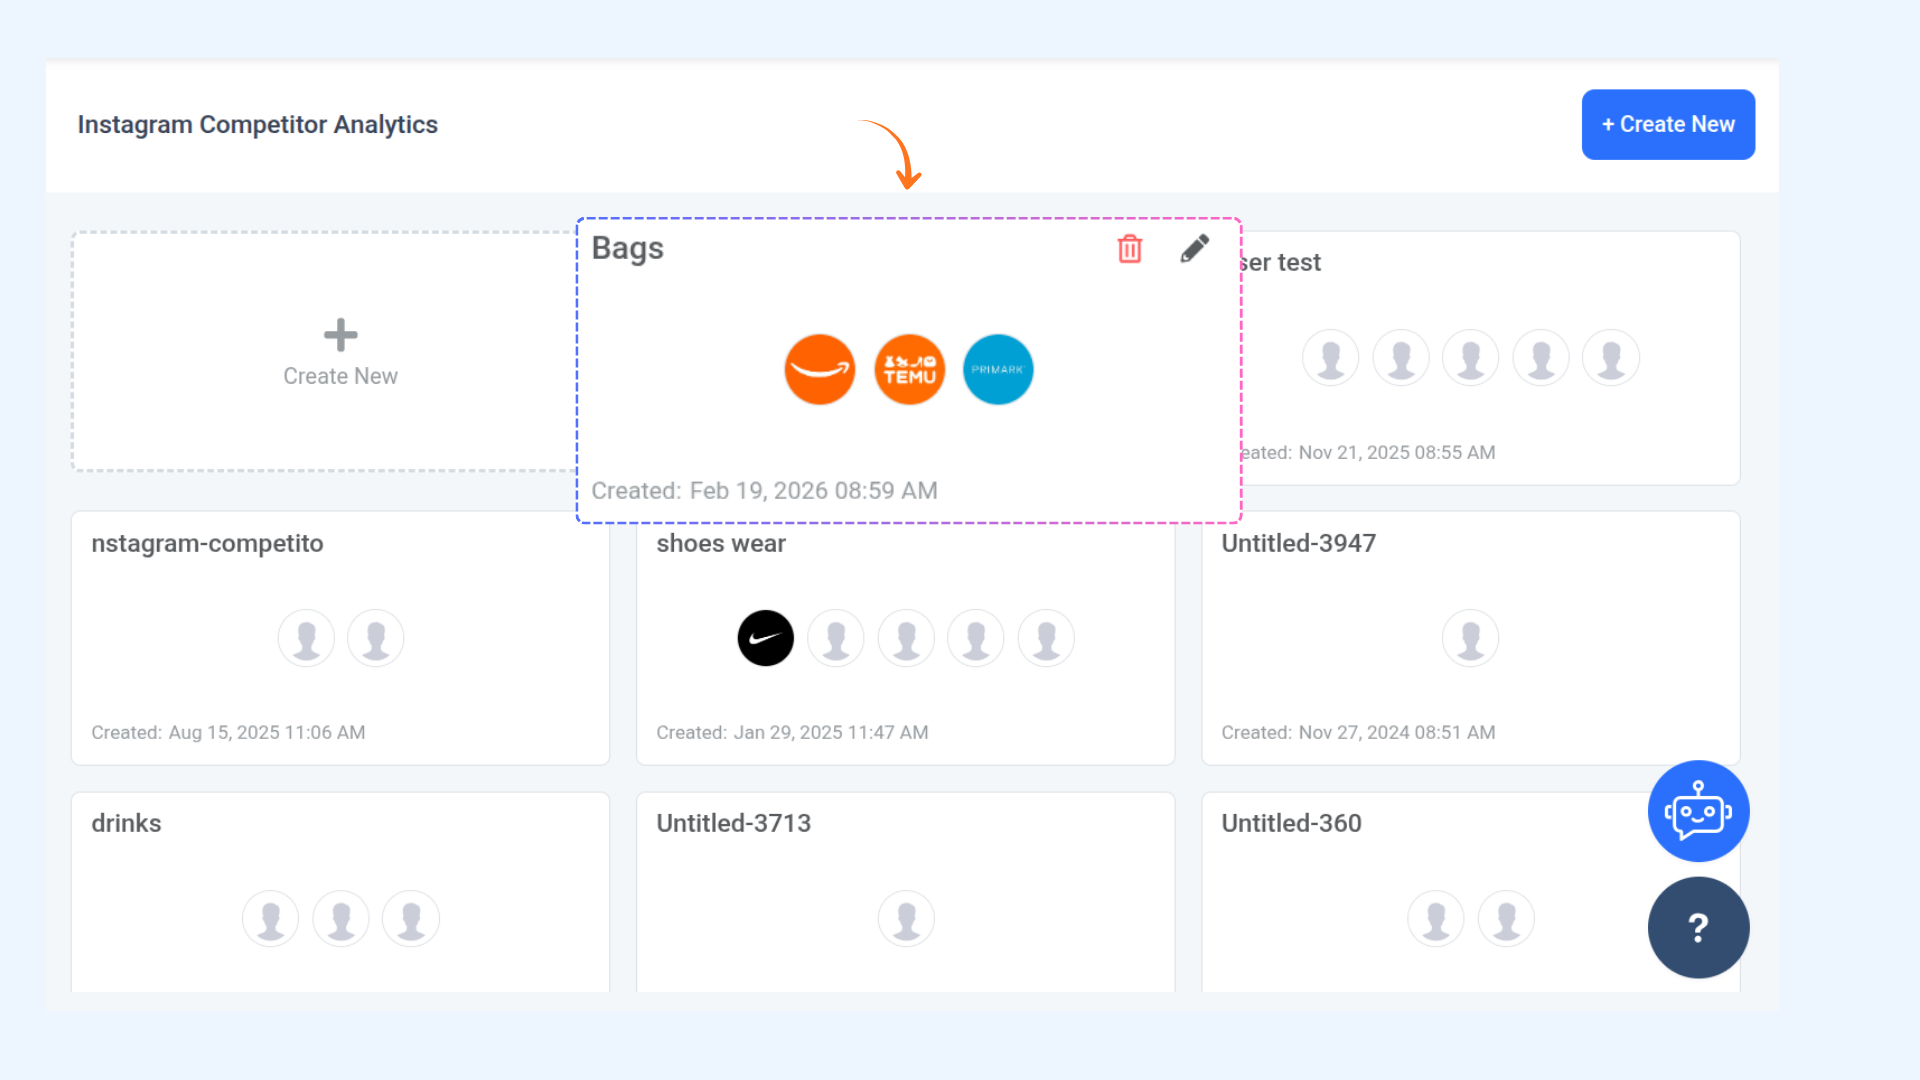This screenshot has height=1080, width=1920.
Task: Edit the Bags group with pencil icon
Action: pos(1194,249)
